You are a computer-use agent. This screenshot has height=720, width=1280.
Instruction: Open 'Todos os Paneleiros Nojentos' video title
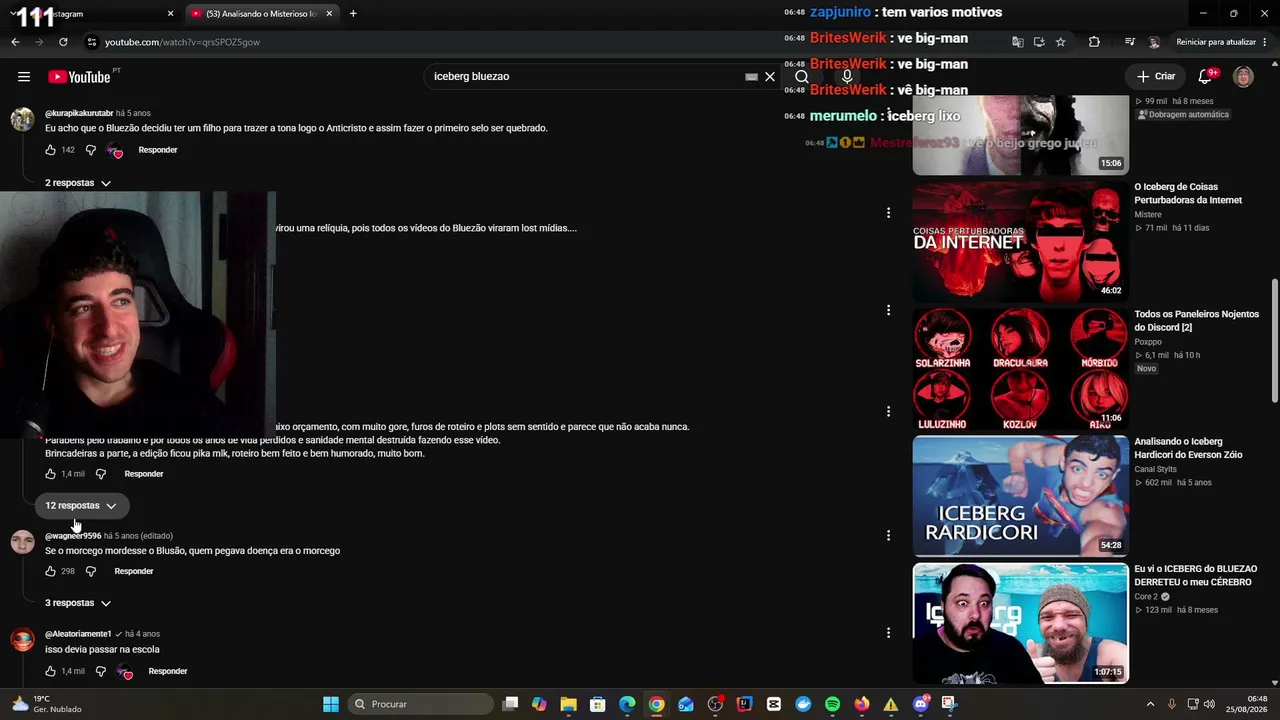click(1197, 321)
